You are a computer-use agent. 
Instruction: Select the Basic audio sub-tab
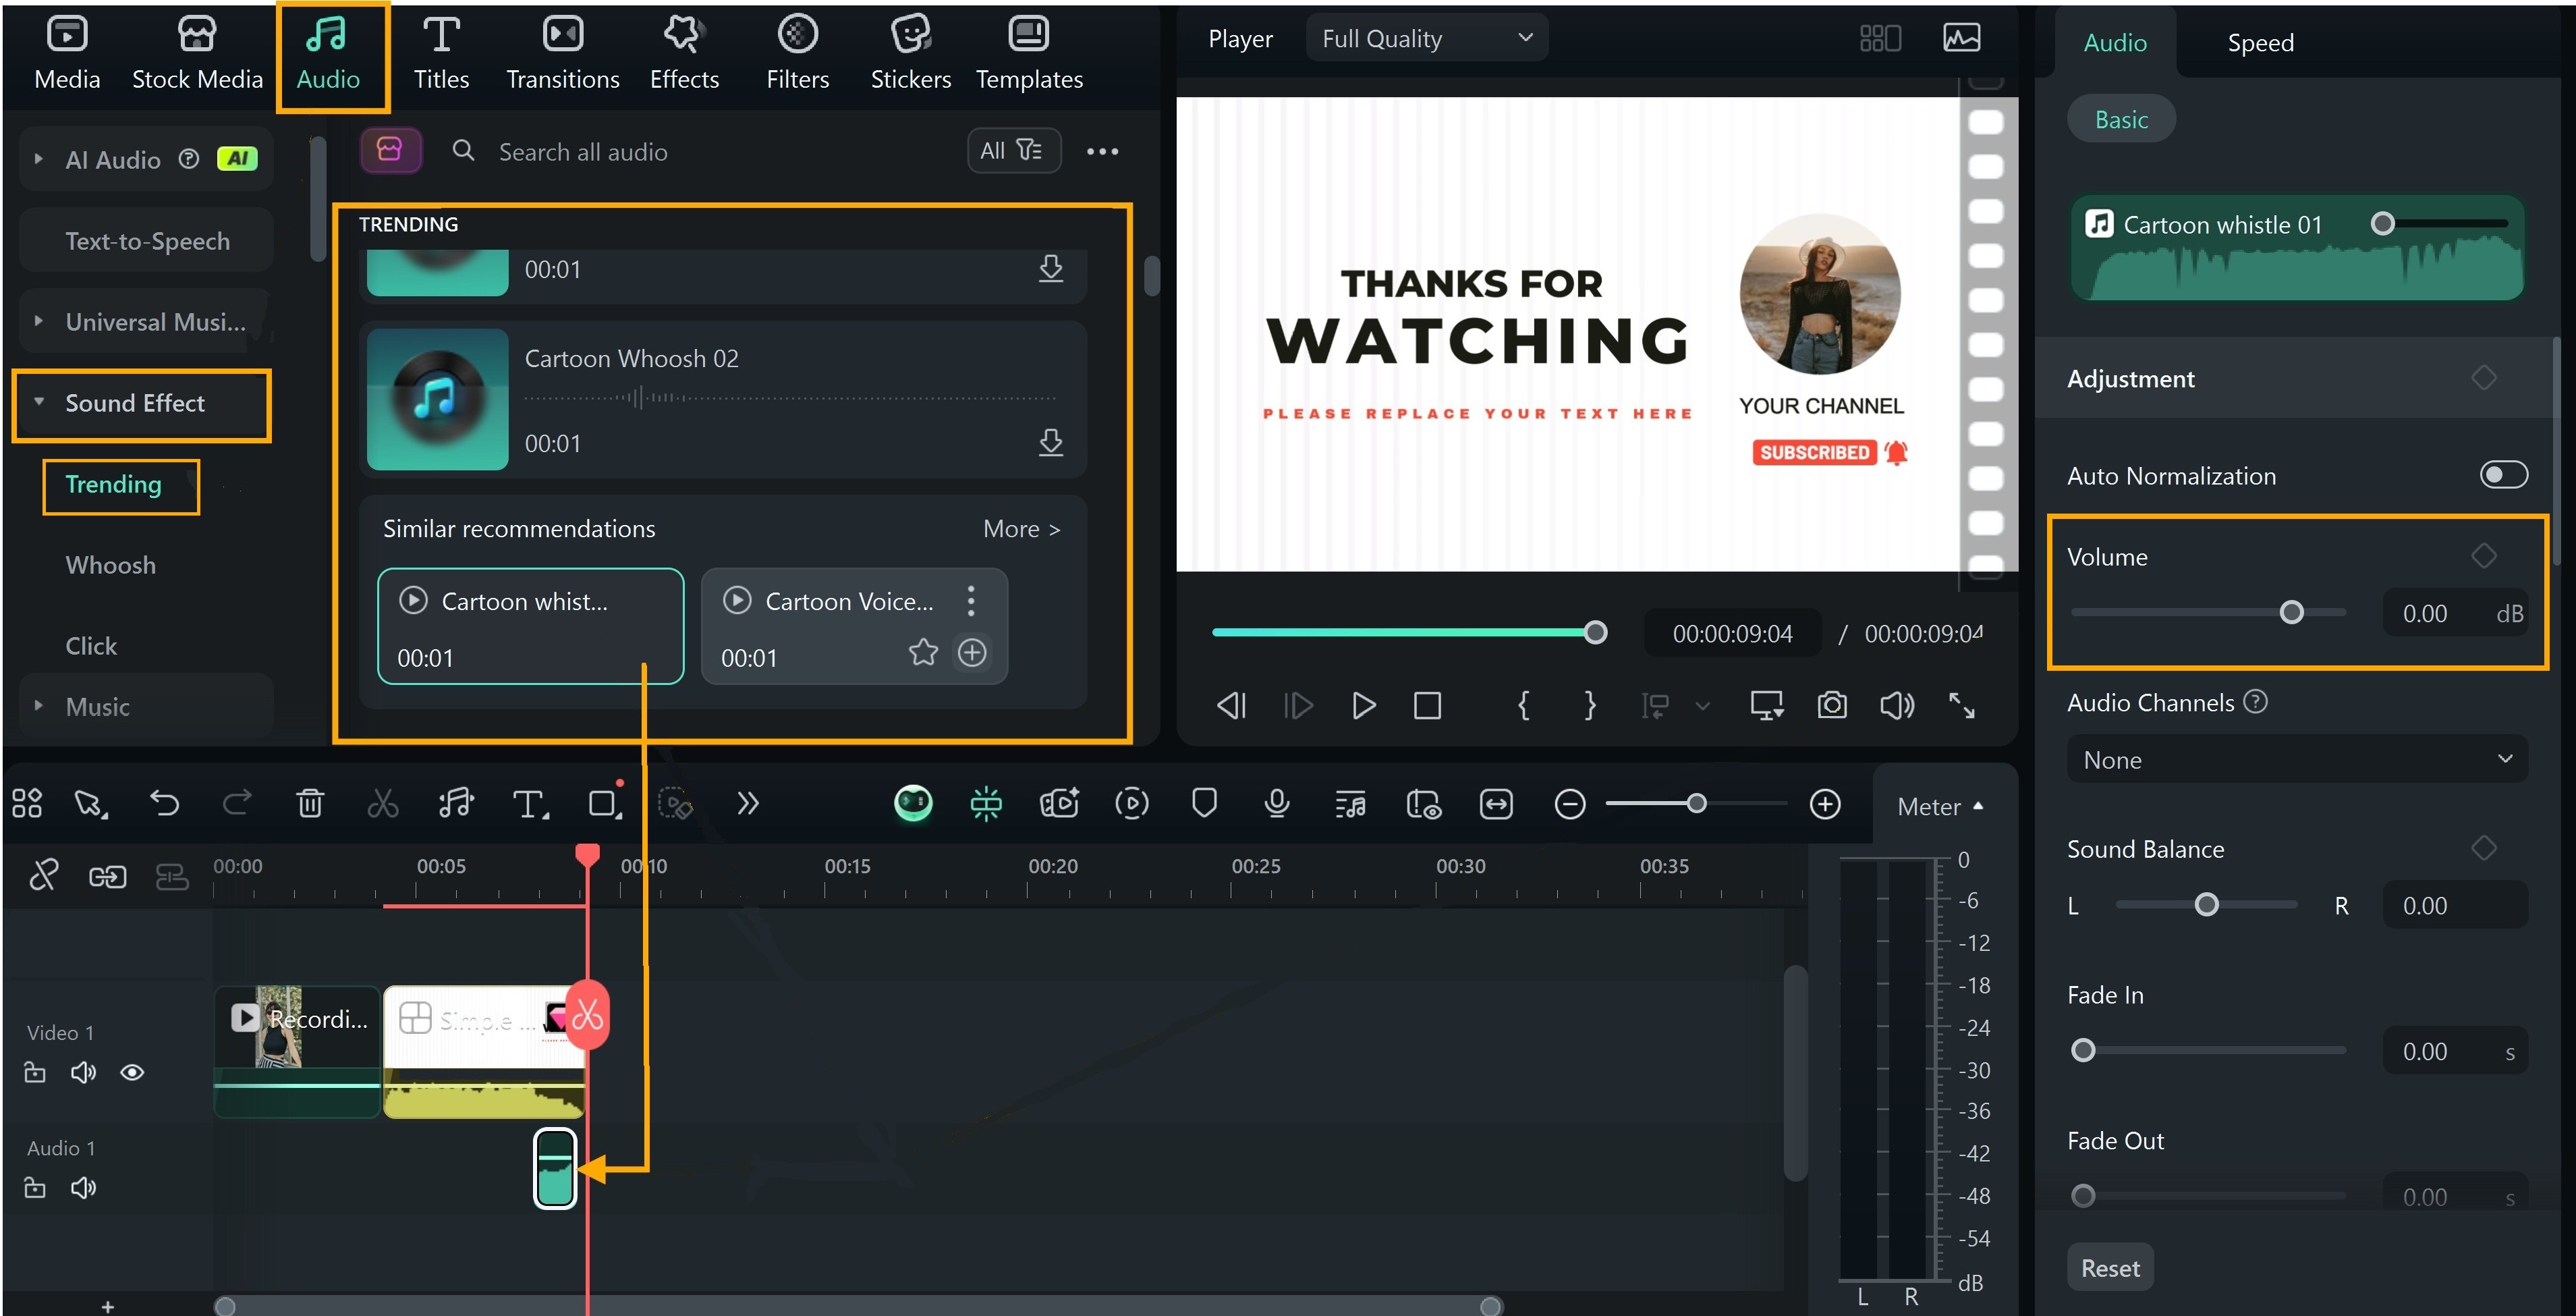[x=2121, y=119]
